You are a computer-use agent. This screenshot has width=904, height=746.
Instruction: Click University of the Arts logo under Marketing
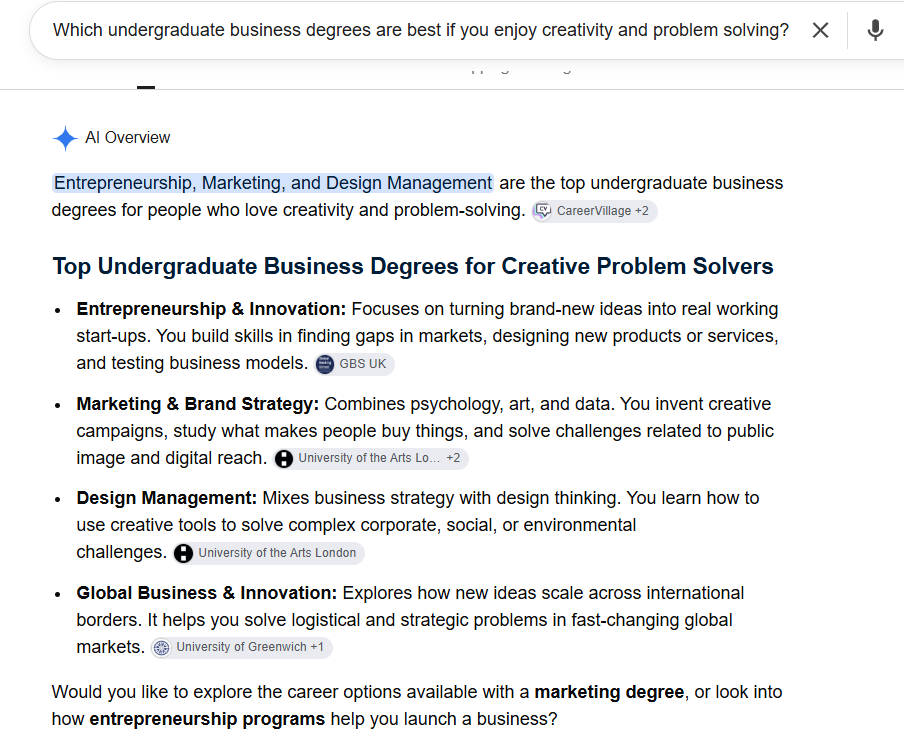coord(284,459)
